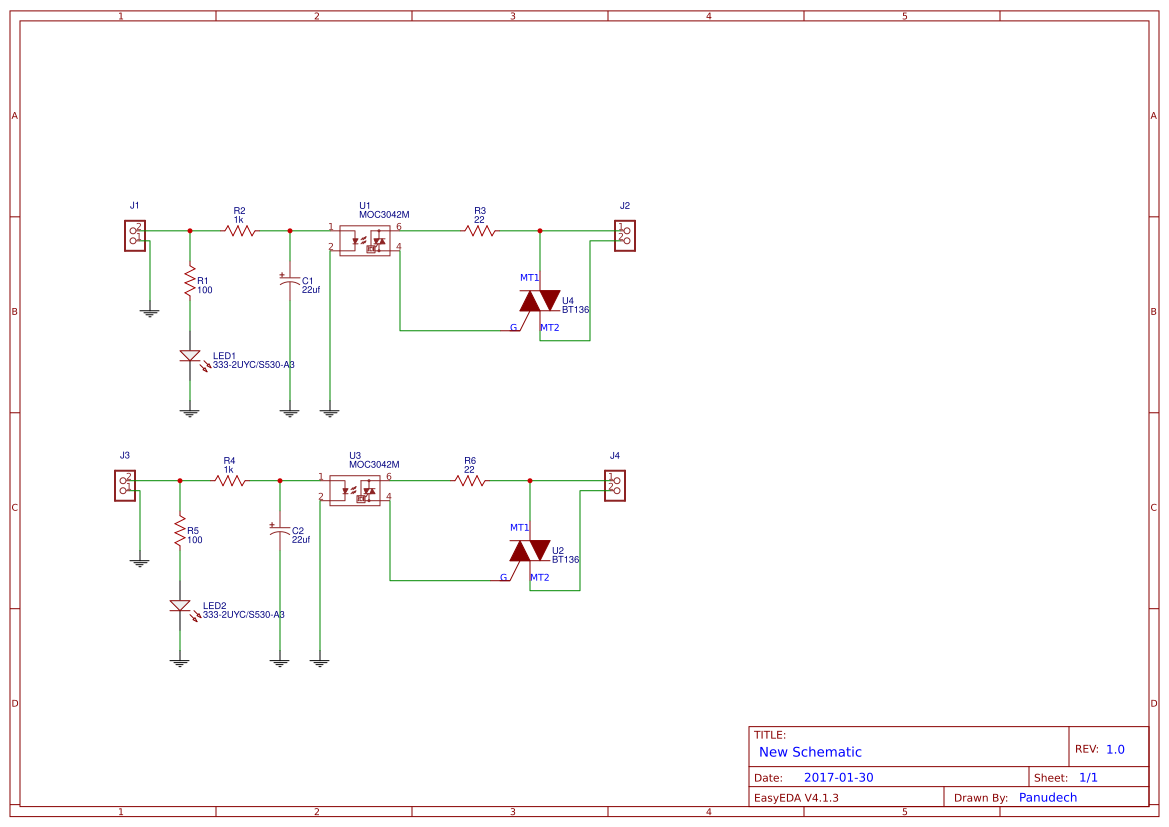Select the LED1 diode symbol
Screen dimensions: 1169x827
click(x=190, y=356)
